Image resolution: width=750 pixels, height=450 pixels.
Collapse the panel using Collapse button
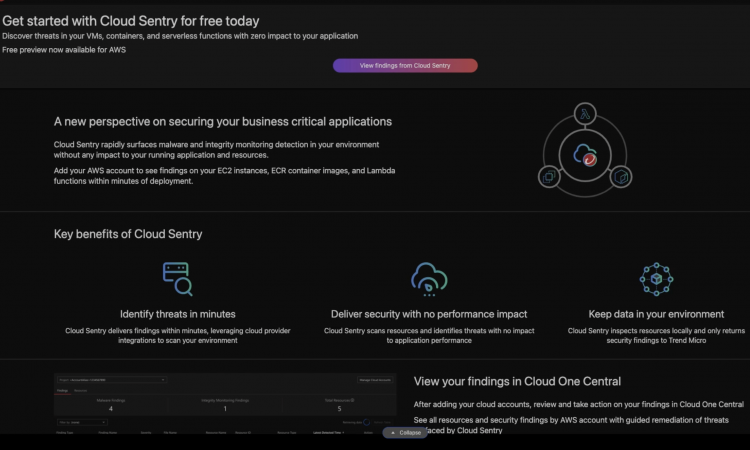coord(406,433)
